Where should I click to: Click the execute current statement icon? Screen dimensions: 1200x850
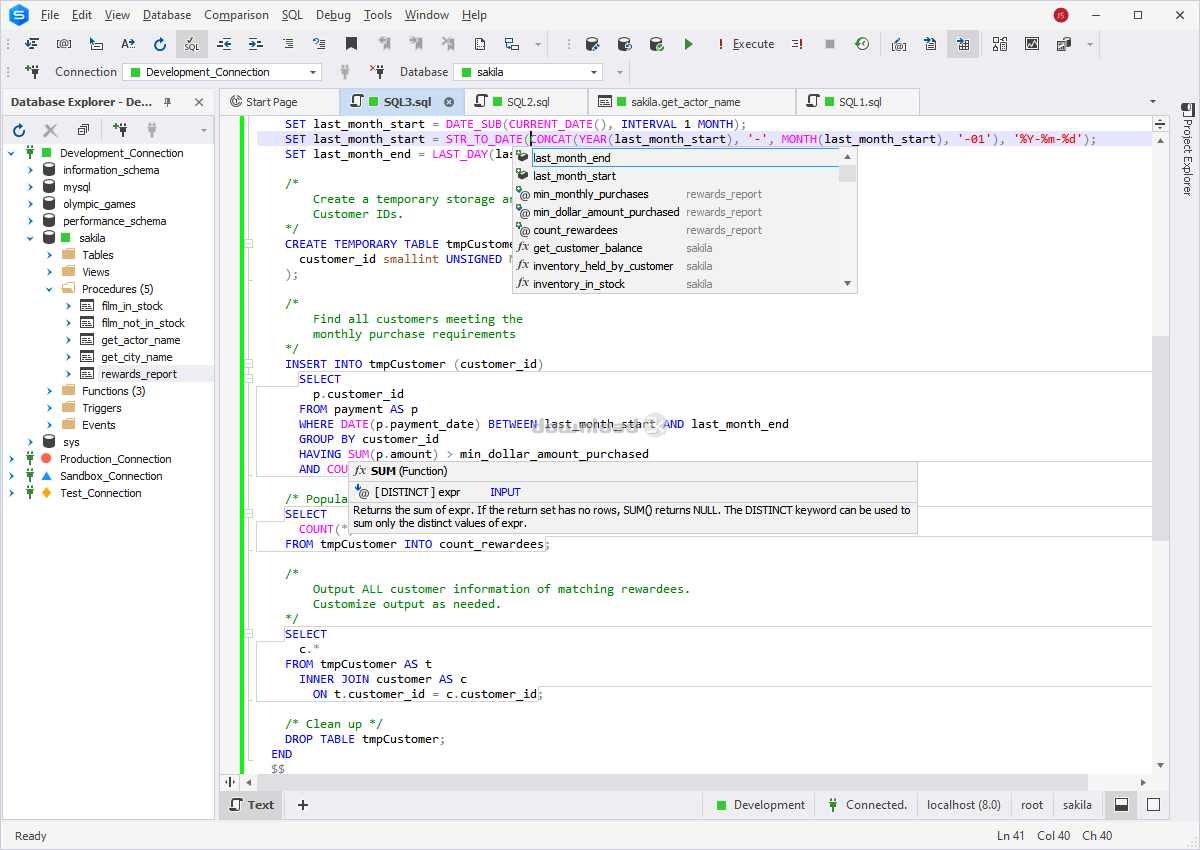point(797,44)
